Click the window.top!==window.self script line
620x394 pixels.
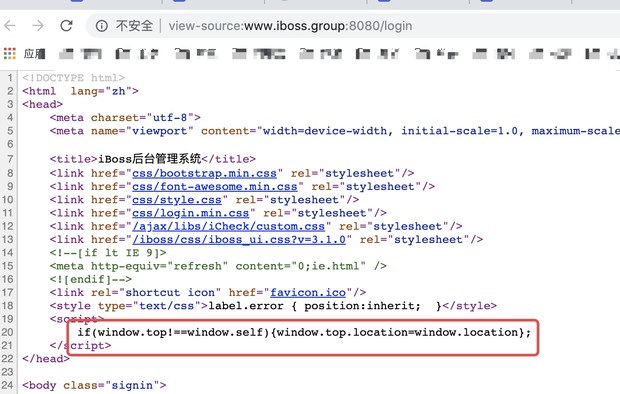point(304,332)
